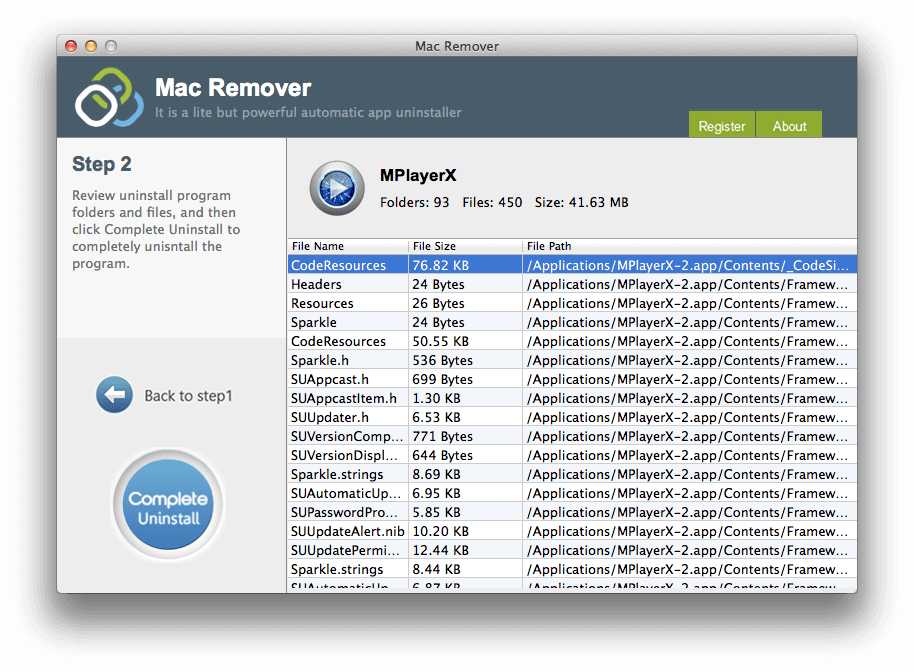This screenshot has height=672, width=914.
Task: Sort by File Path column header
Action: pyautogui.click(x=690, y=246)
